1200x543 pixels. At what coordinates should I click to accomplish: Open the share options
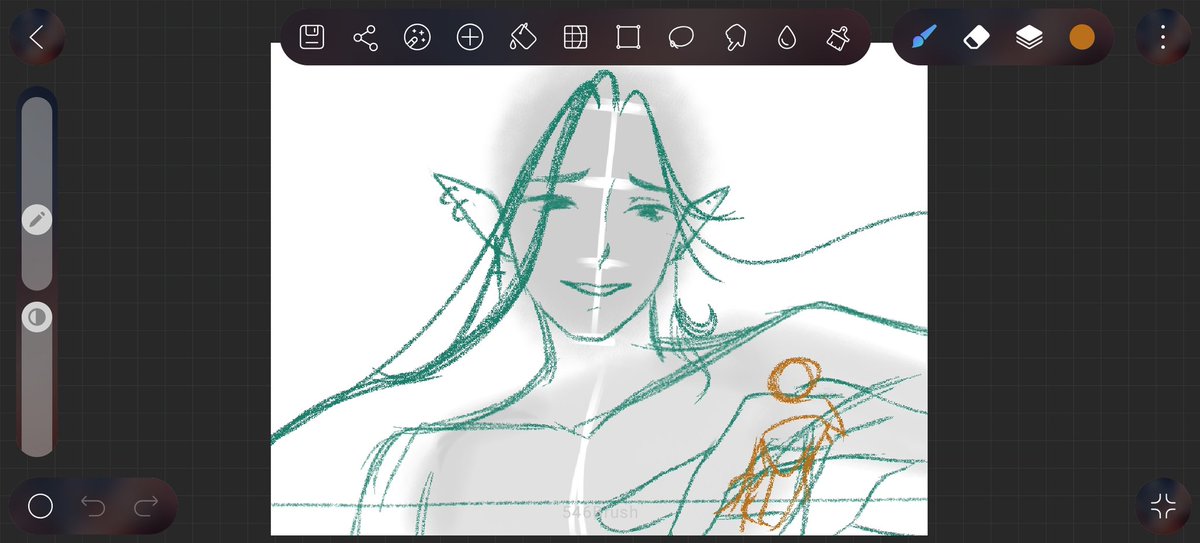(x=365, y=38)
